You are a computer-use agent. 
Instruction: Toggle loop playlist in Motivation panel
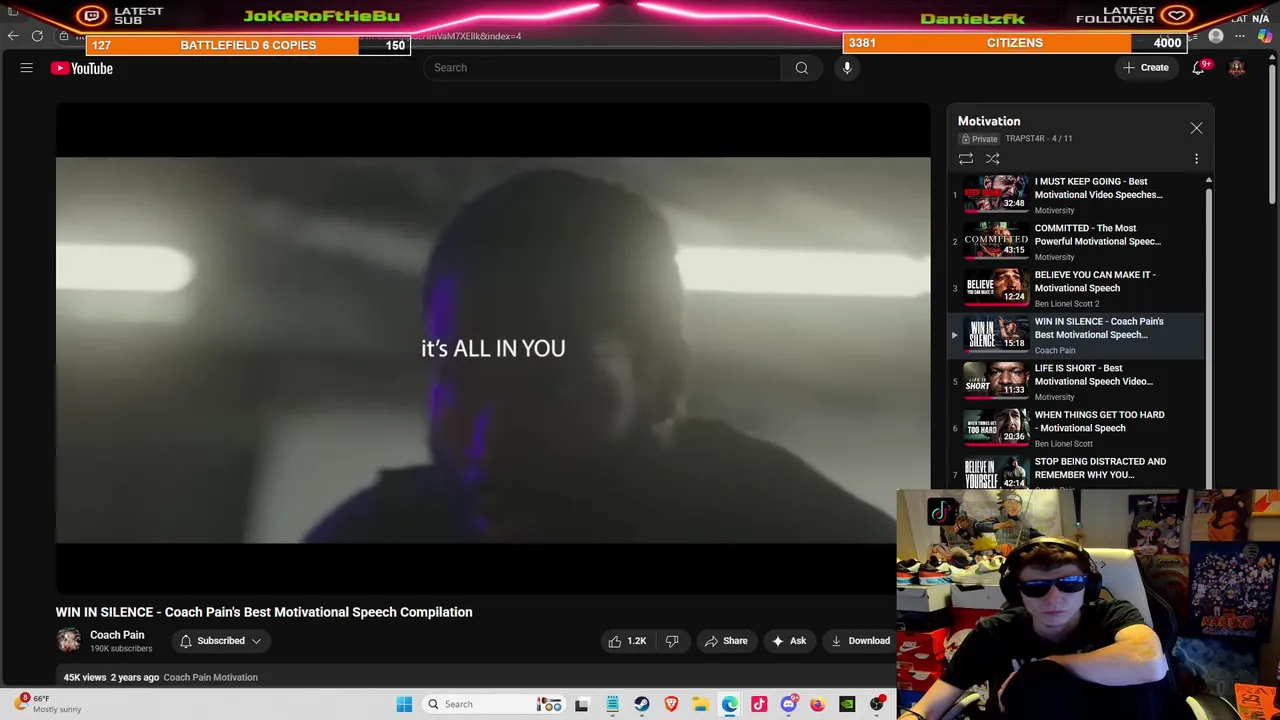pos(966,159)
